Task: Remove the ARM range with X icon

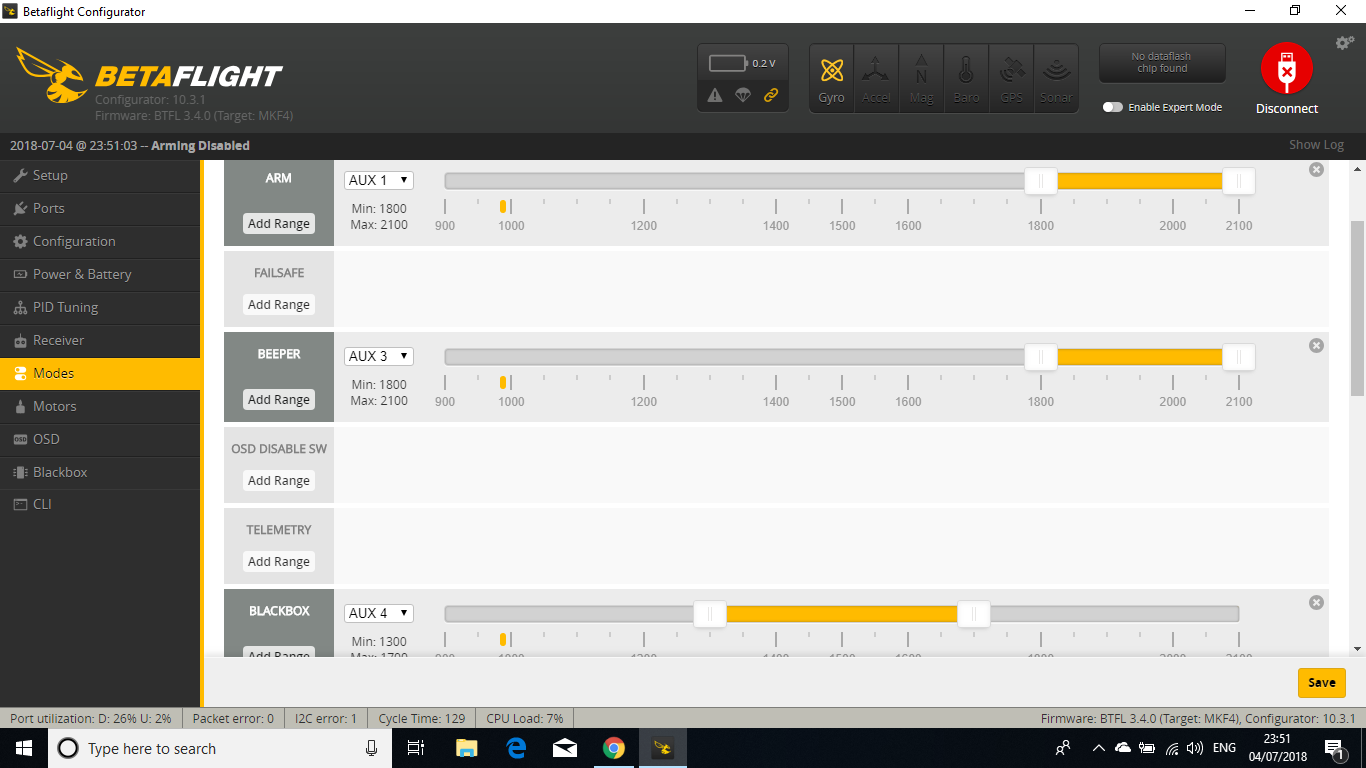Action: coord(1316,170)
